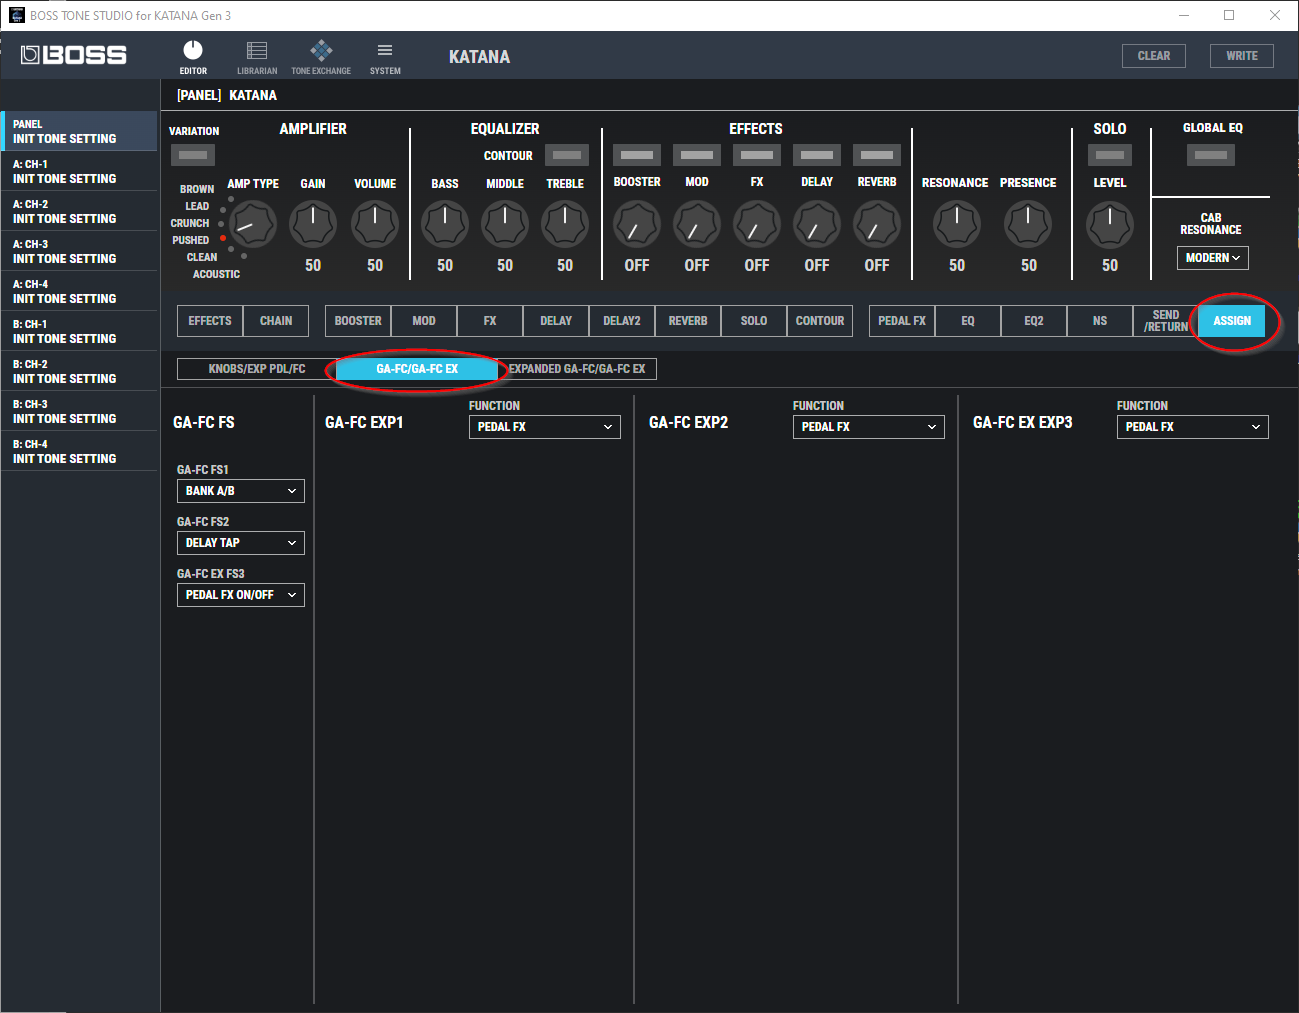Click the Resonance knob
The height and width of the screenshot is (1013, 1299).
tap(957, 224)
